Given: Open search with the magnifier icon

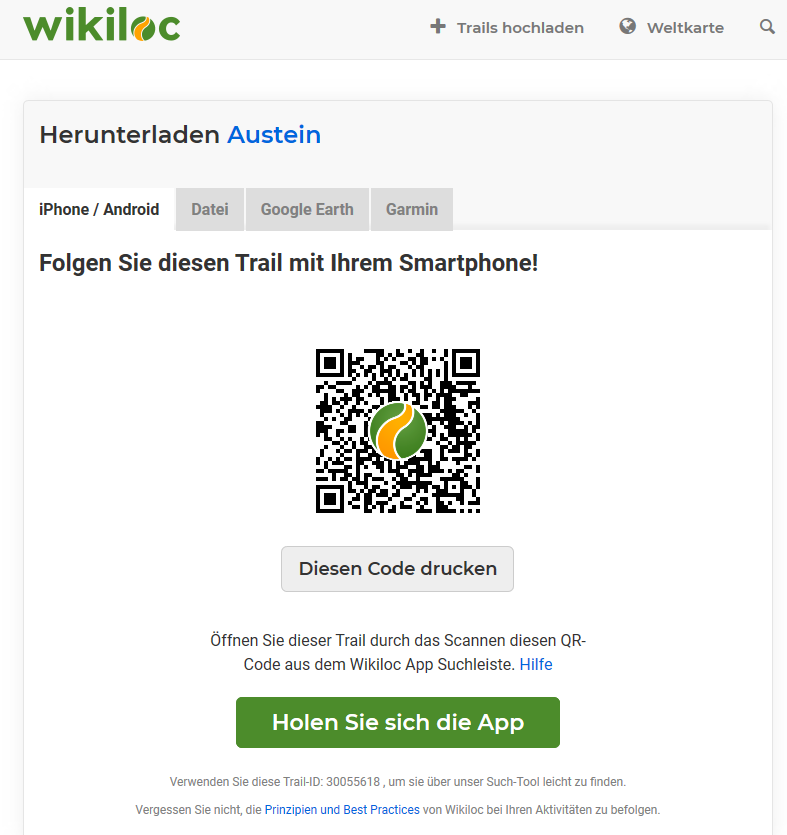Looking at the screenshot, I should (x=767, y=27).
